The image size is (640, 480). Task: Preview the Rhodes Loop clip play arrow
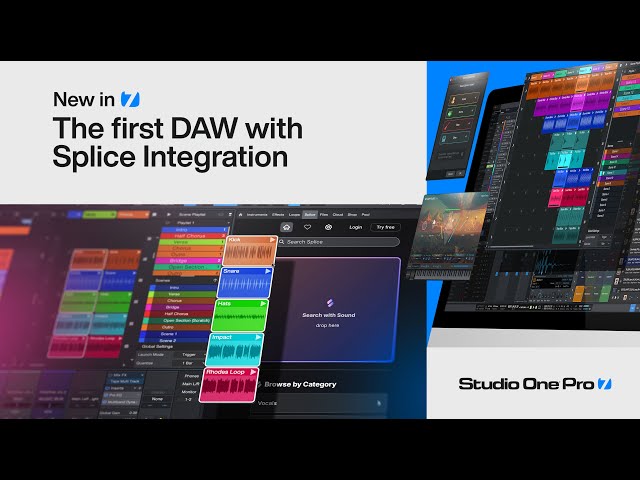253,372
